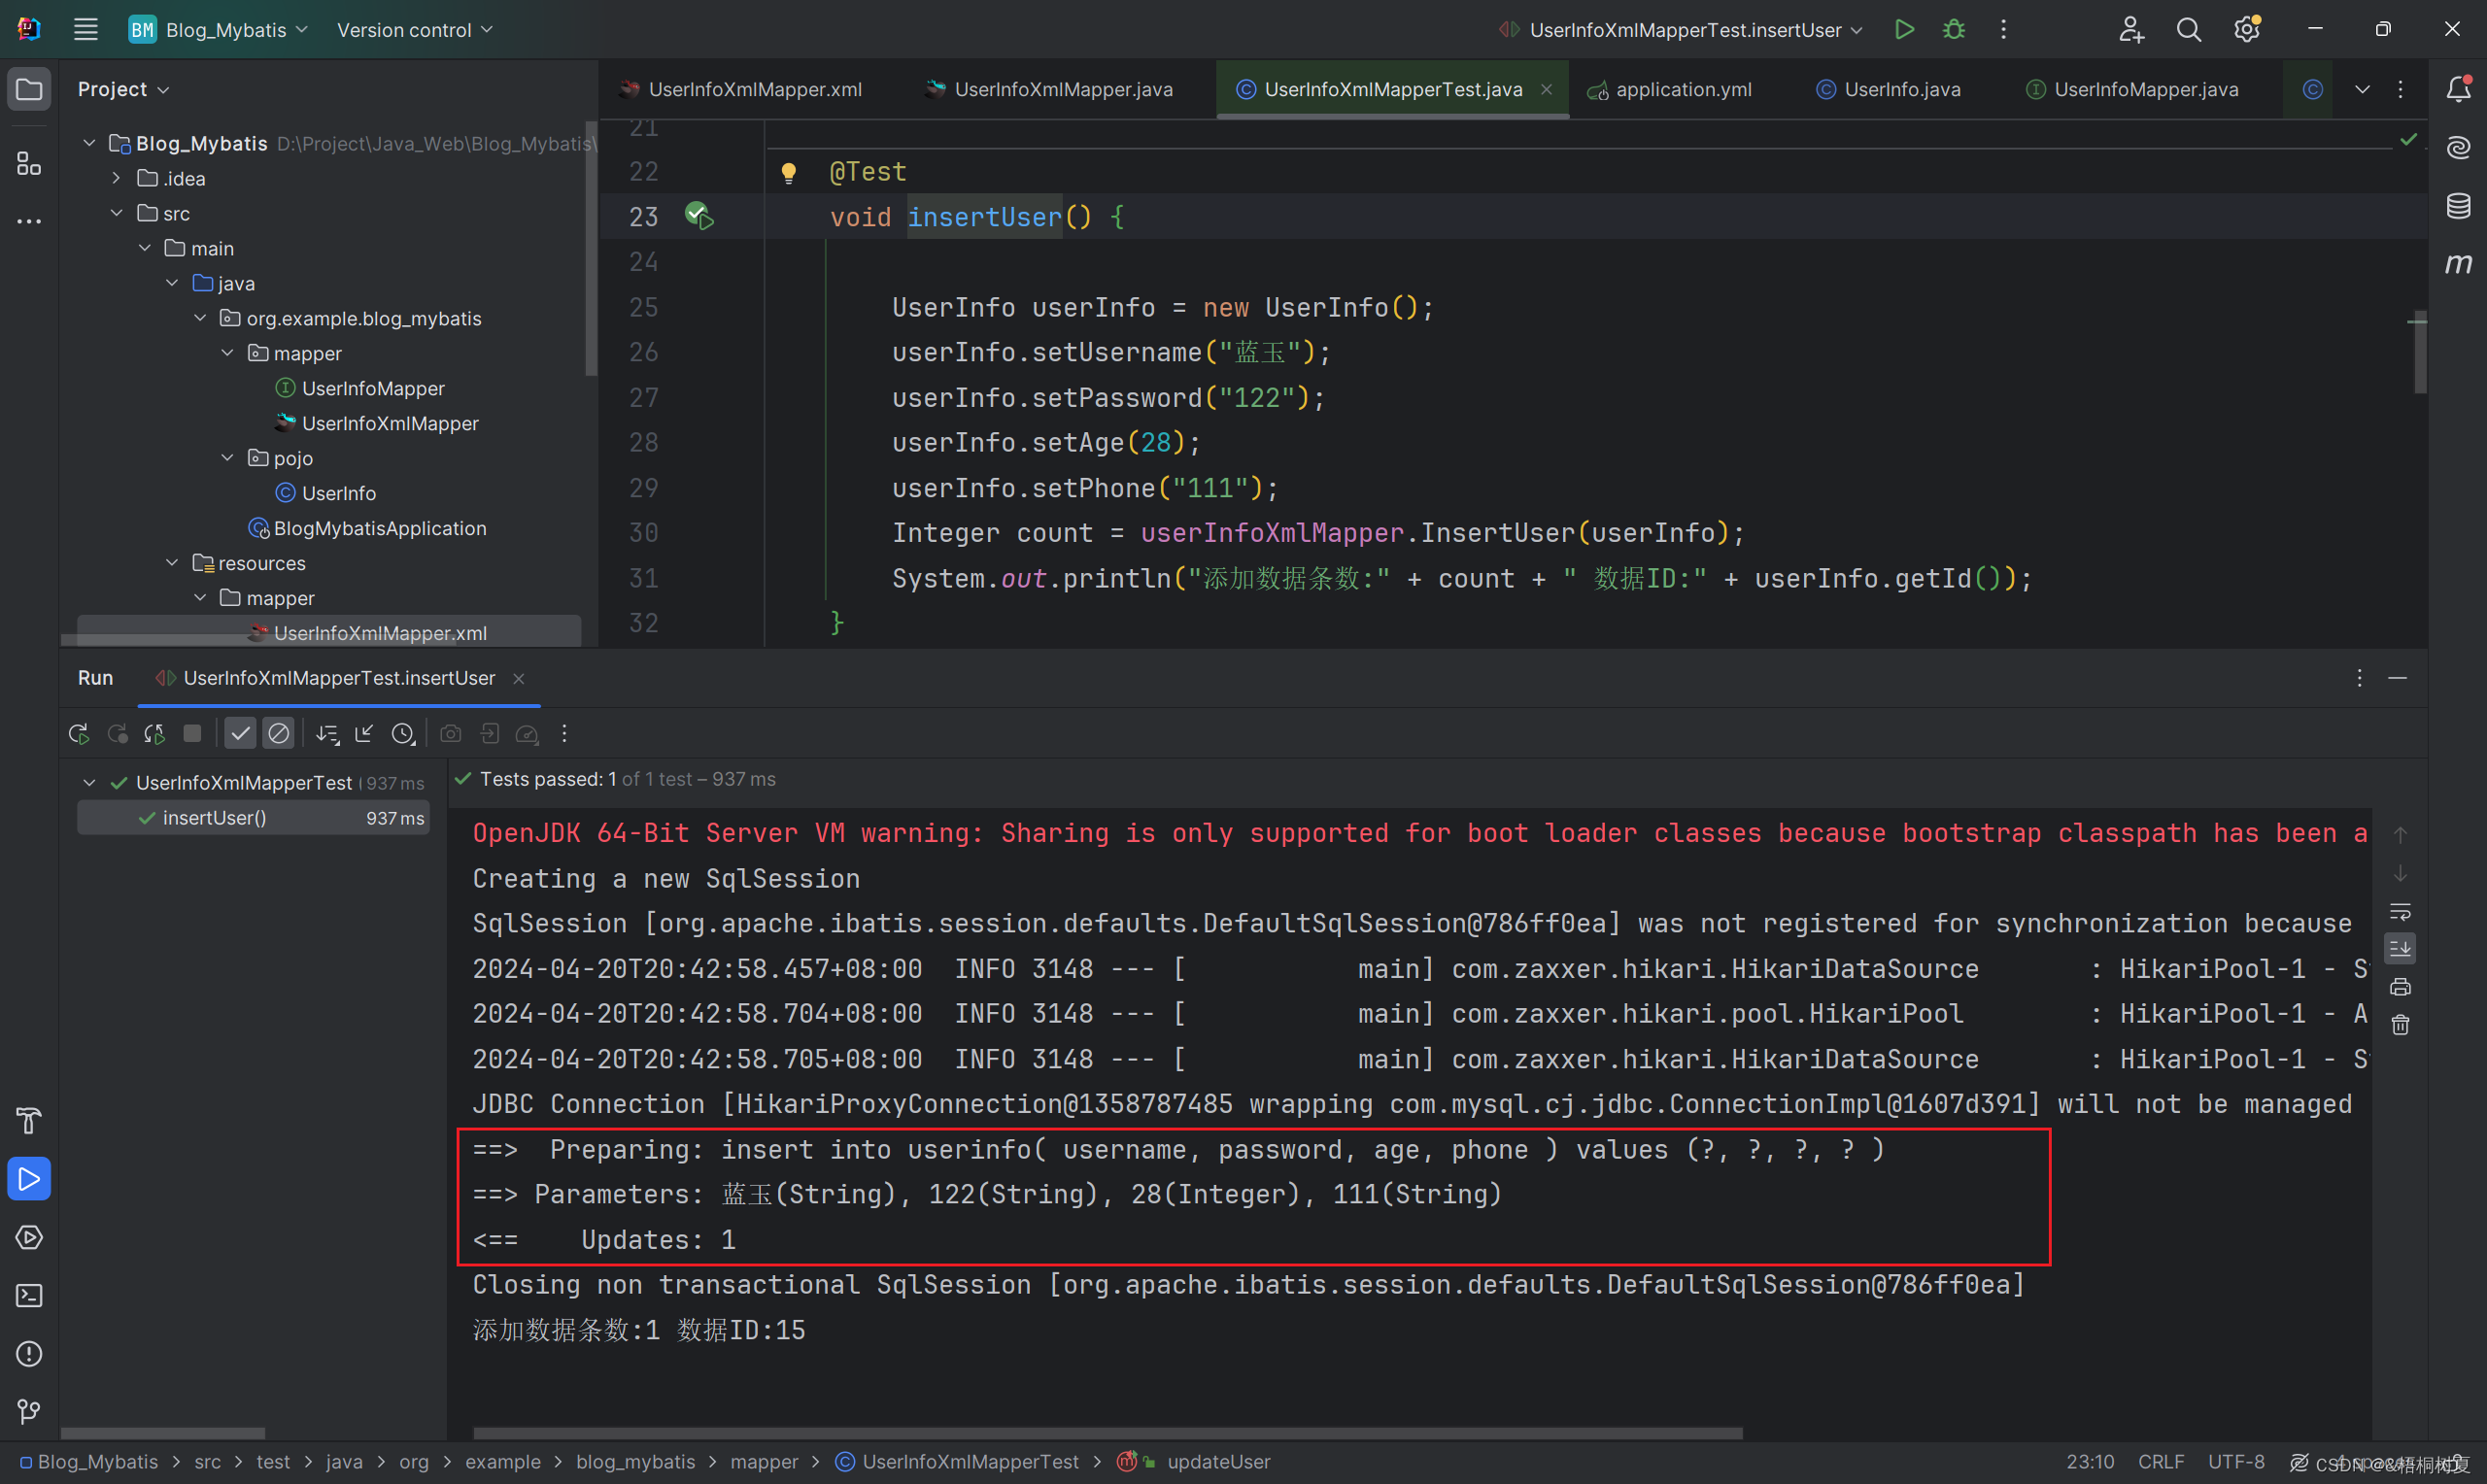2487x1484 pixels.
Task: Collapse the pojo package node
Action: (x=227, y=458)
